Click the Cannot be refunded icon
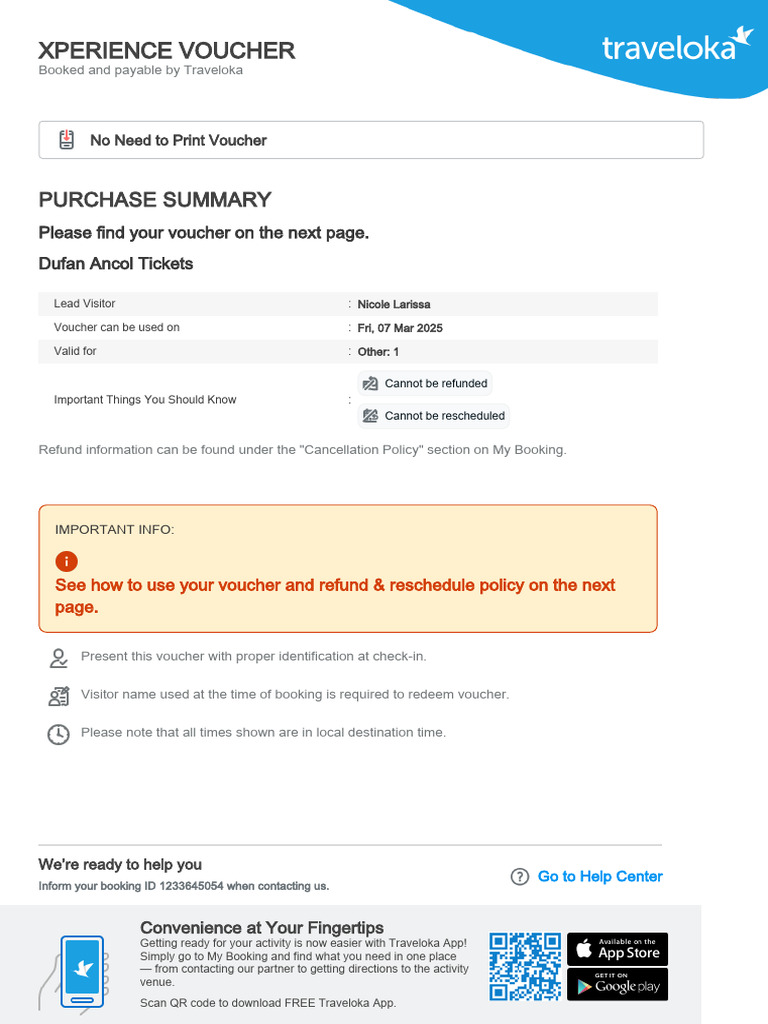The height and width of the screenshot is (1024, 768). pyautogui.click(x=371, y=384)
